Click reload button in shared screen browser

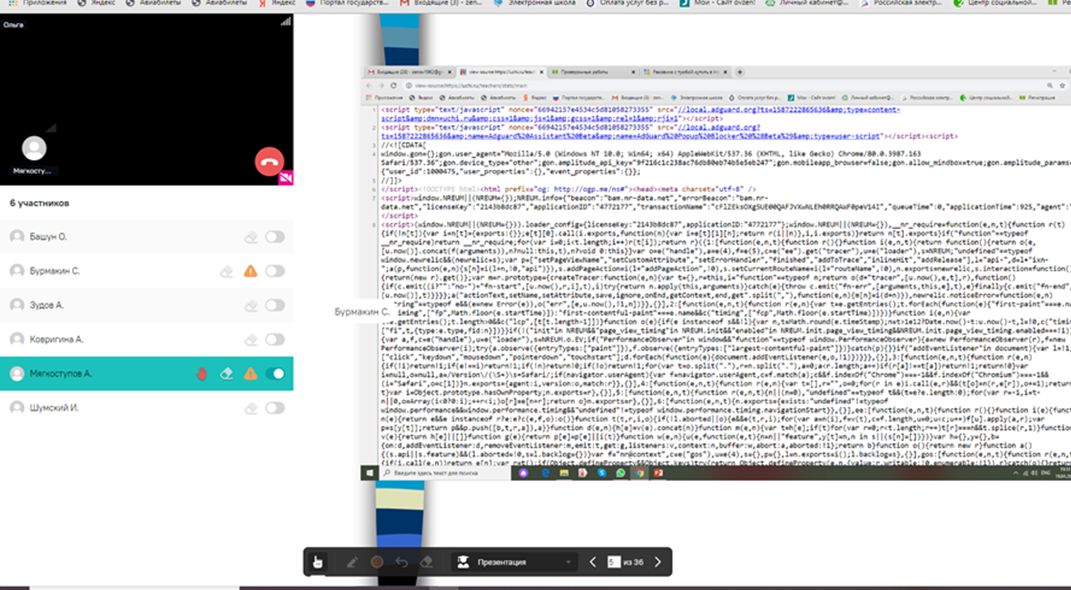click(x=393, y=86)
